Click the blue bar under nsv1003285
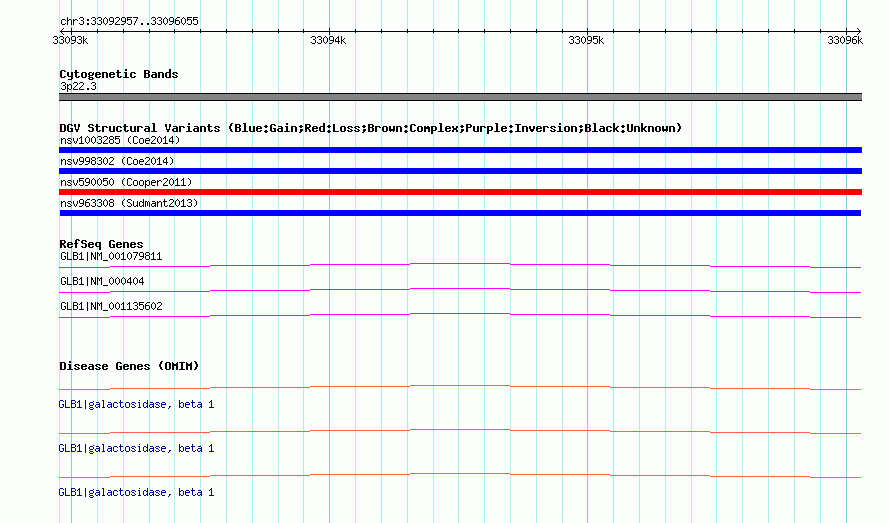 coord(460,150)
